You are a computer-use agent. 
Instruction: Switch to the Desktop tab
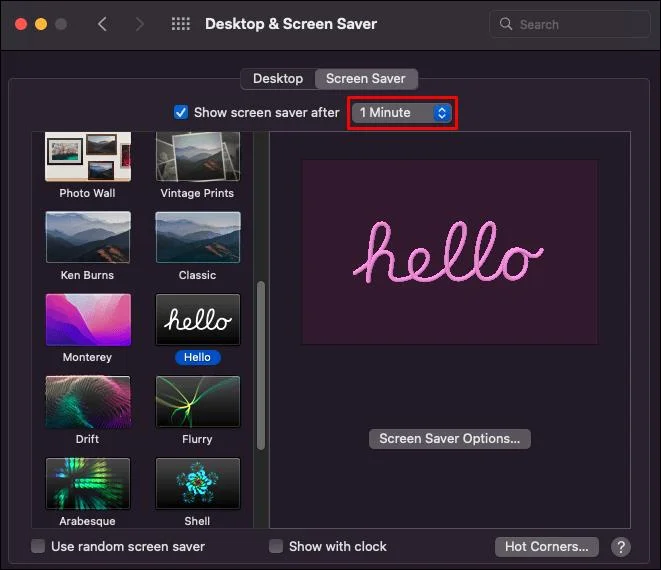tap(278, 79)
